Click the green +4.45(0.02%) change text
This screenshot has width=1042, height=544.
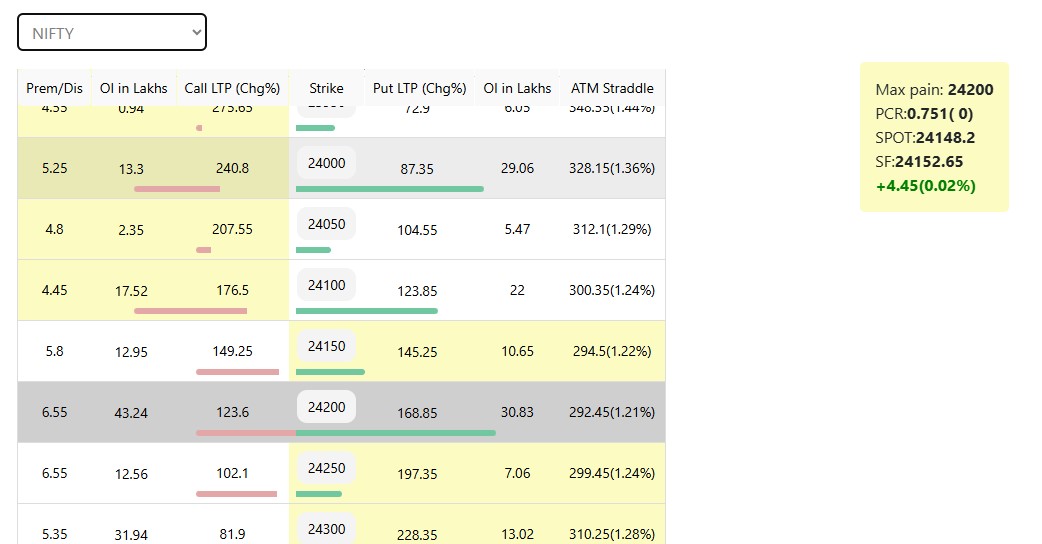point(926,185)
